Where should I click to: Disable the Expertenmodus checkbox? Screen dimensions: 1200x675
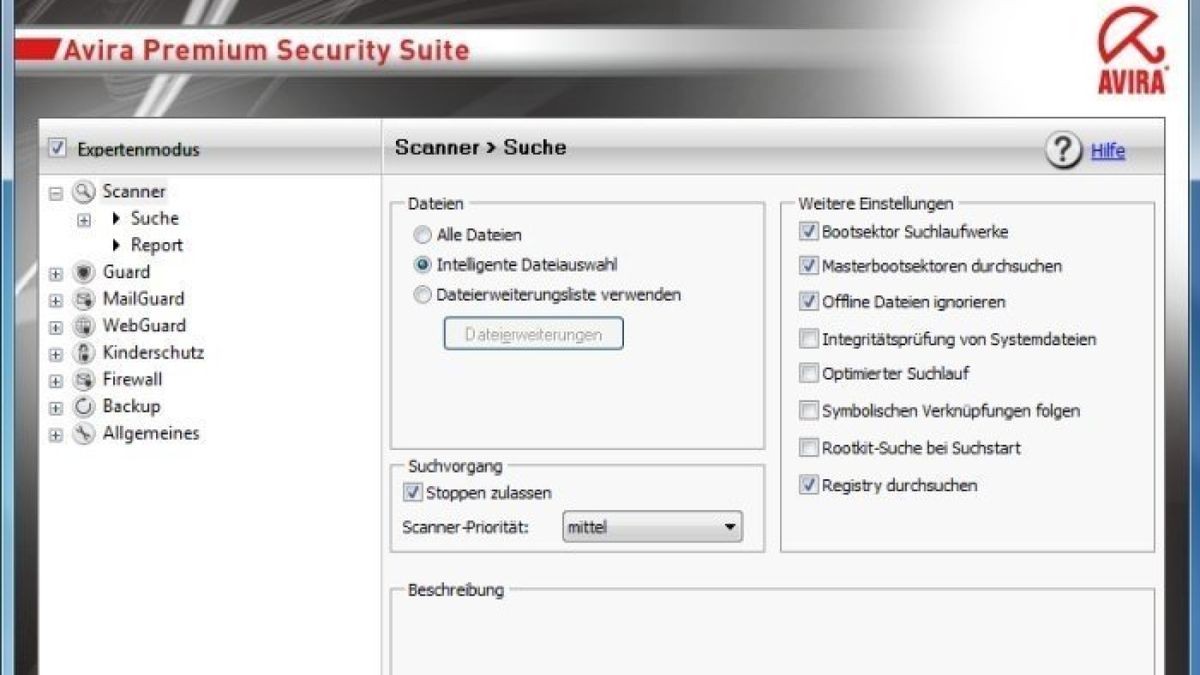point(57,148)
